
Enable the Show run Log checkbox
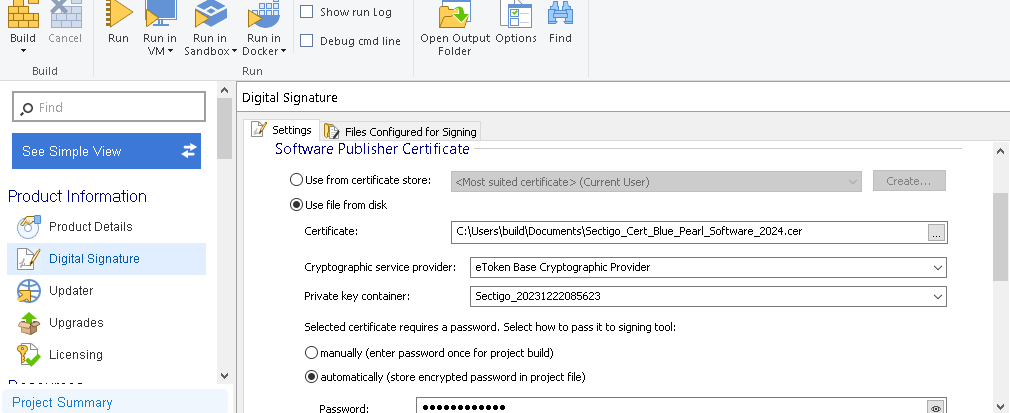pos(307,12)
